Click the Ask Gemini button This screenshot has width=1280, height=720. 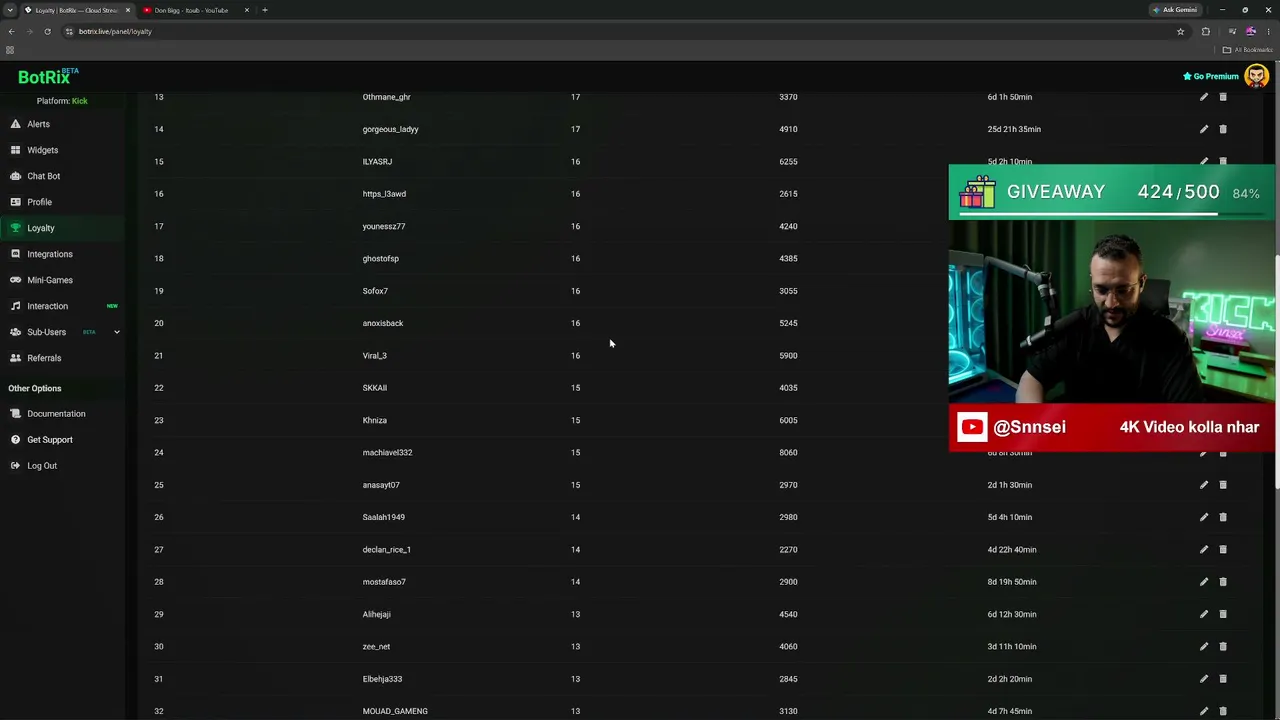[1175, 10]
